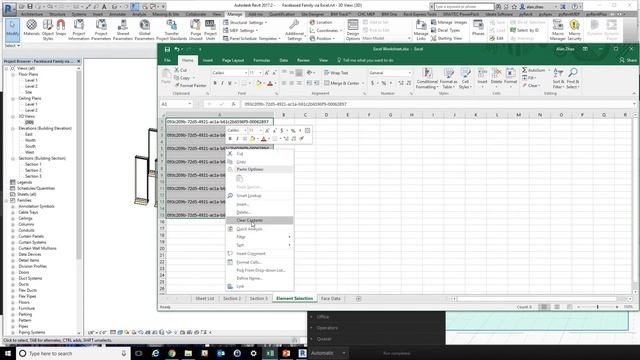The width and height of the screenshot is (640, 360).
Task: Click Starting View in Revit ribbon
Action: [x=447, y=38]
